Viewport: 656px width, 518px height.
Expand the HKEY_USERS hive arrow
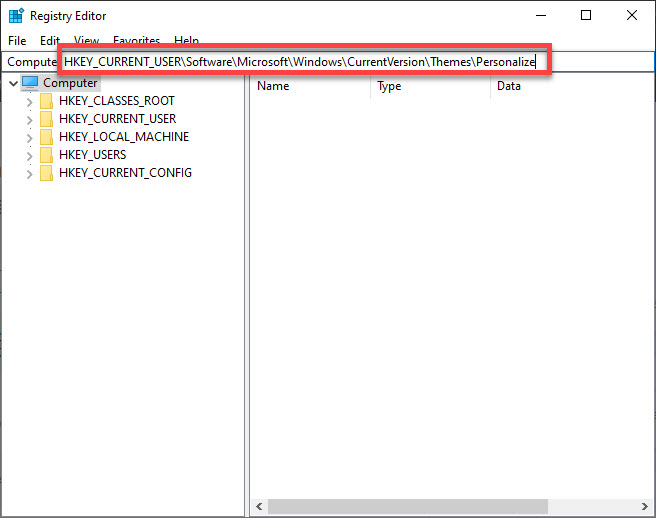point(29,155)
